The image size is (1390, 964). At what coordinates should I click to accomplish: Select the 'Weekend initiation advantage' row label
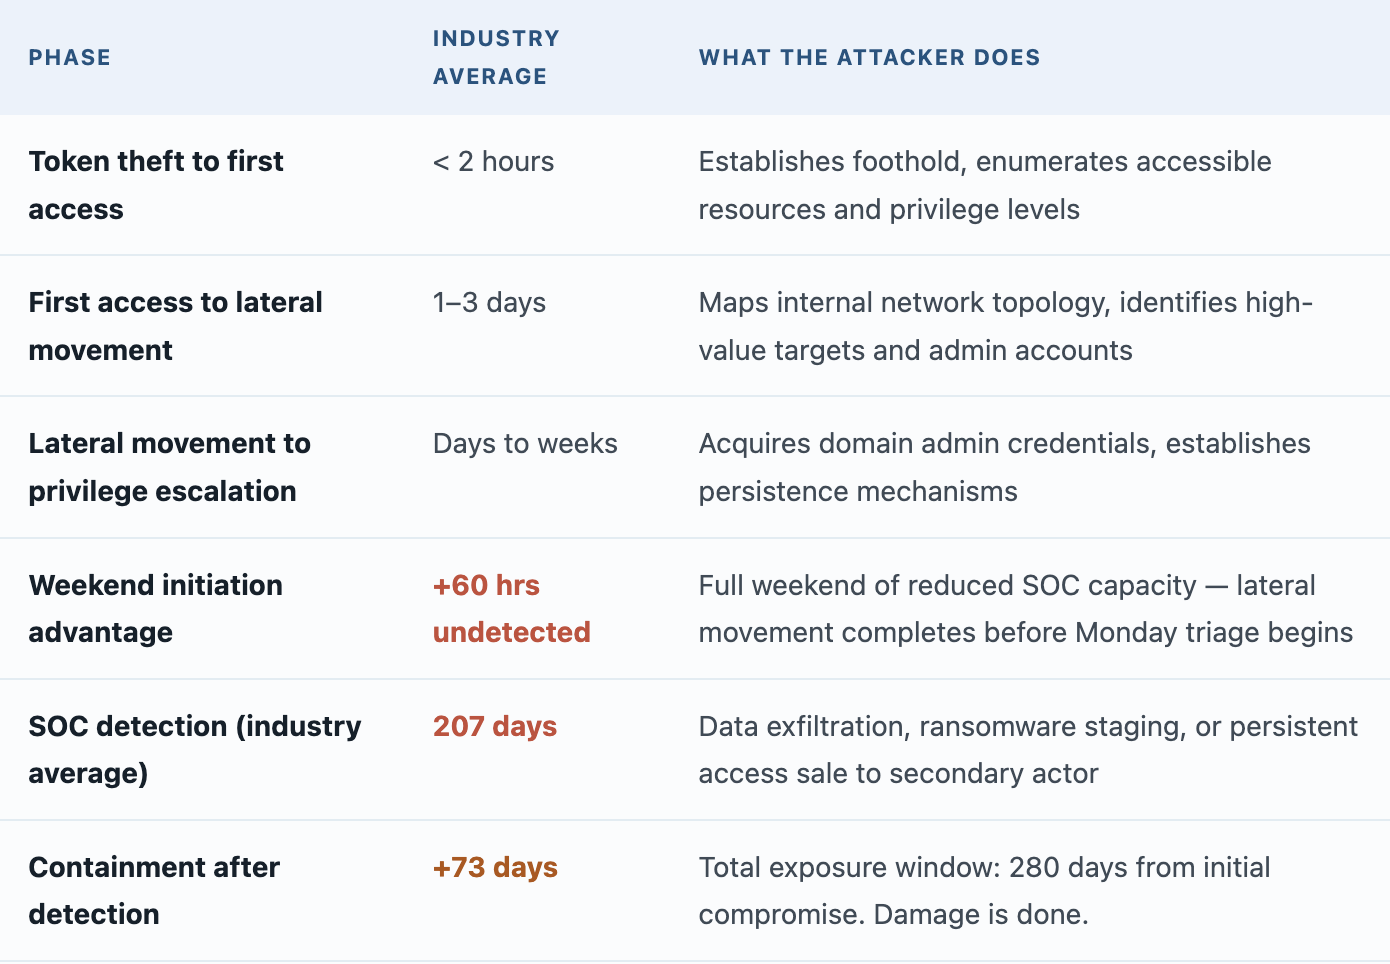click(155, 608)
